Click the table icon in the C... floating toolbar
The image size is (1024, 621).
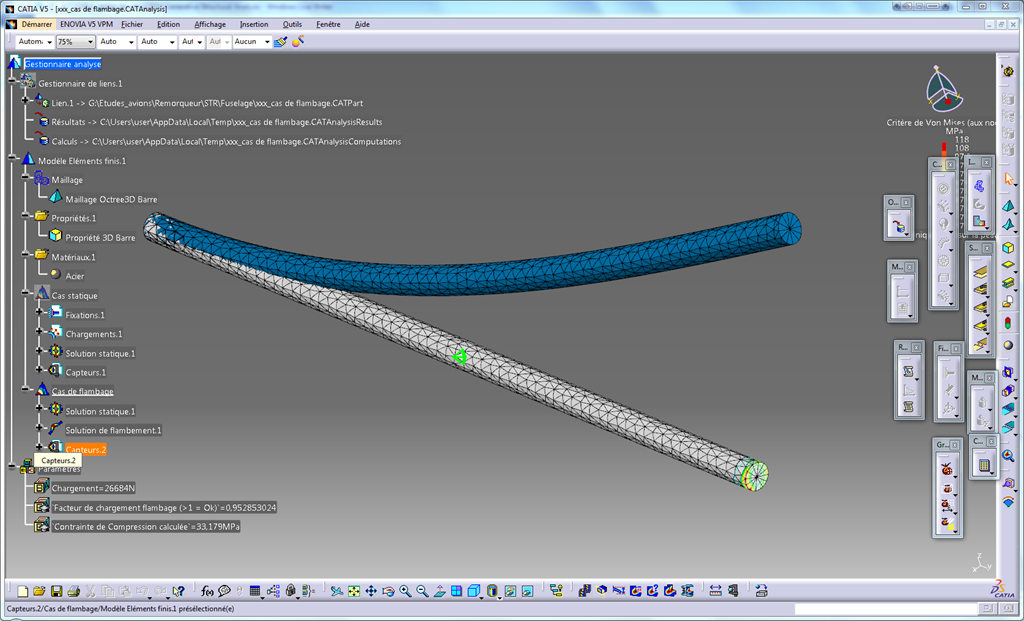[x=984, y=466]
